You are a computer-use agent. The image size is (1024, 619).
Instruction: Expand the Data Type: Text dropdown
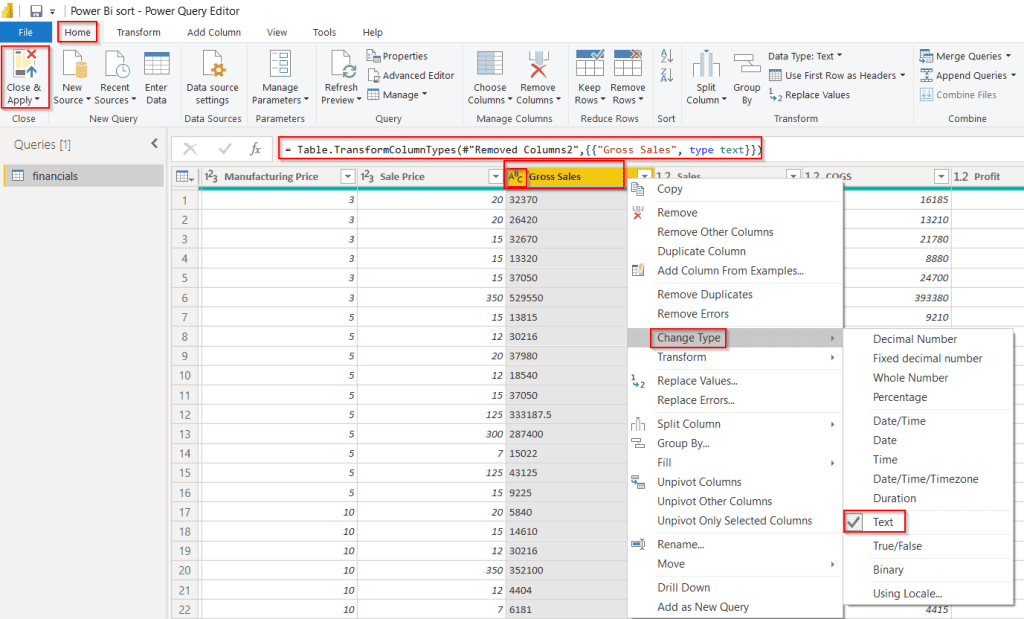coord(805,56)
